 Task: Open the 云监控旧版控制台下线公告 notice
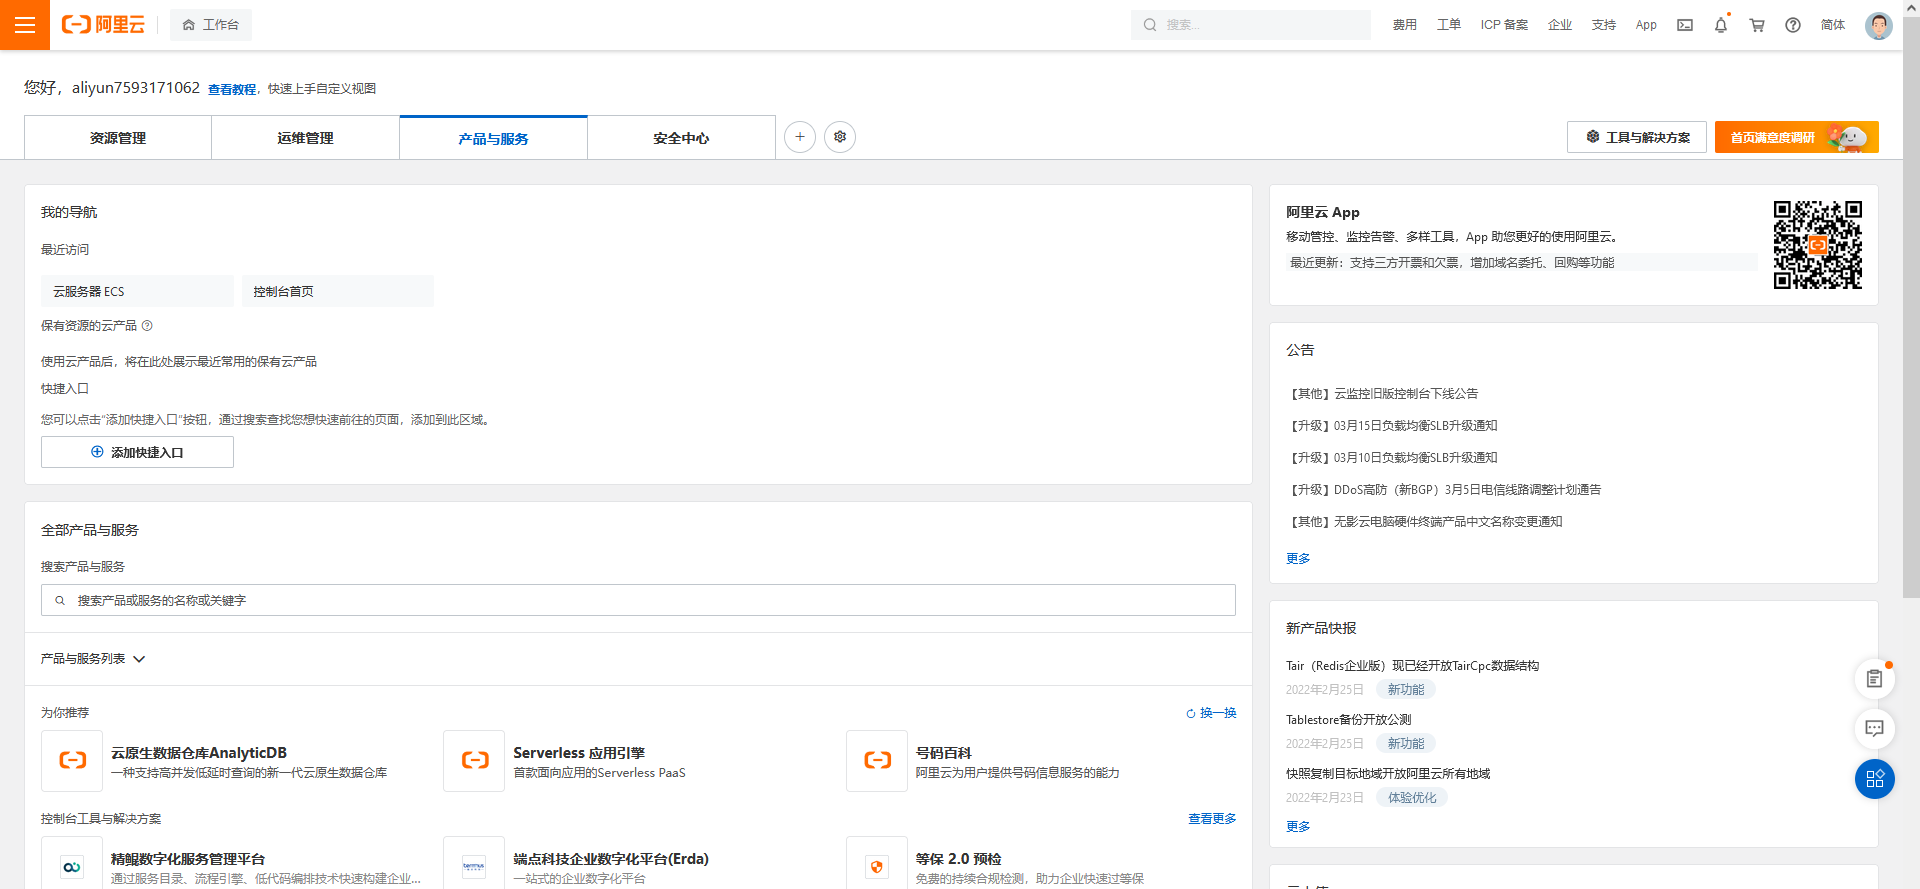click(x=1382, y=394)
